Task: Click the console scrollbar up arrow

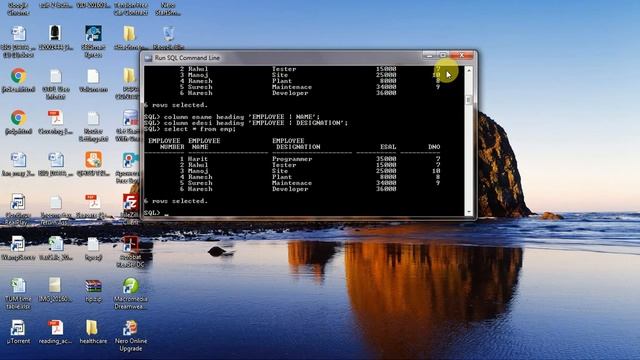Action: coord(469,71)
